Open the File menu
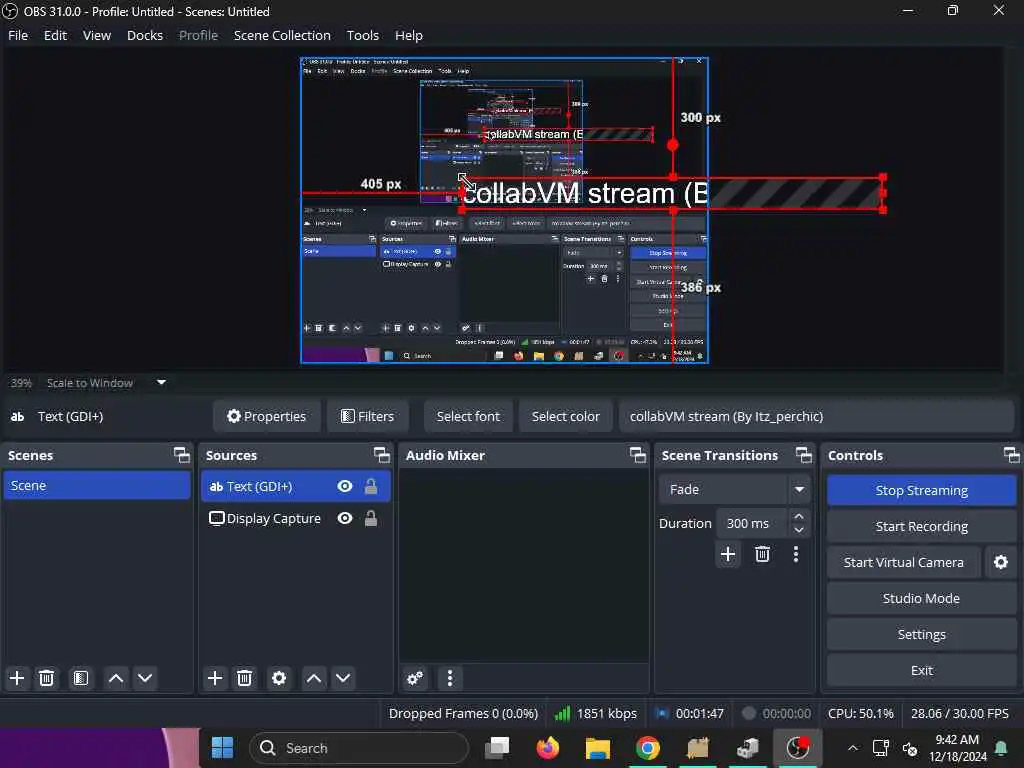This screenshot has height=768, width=1024. point(18,35)
